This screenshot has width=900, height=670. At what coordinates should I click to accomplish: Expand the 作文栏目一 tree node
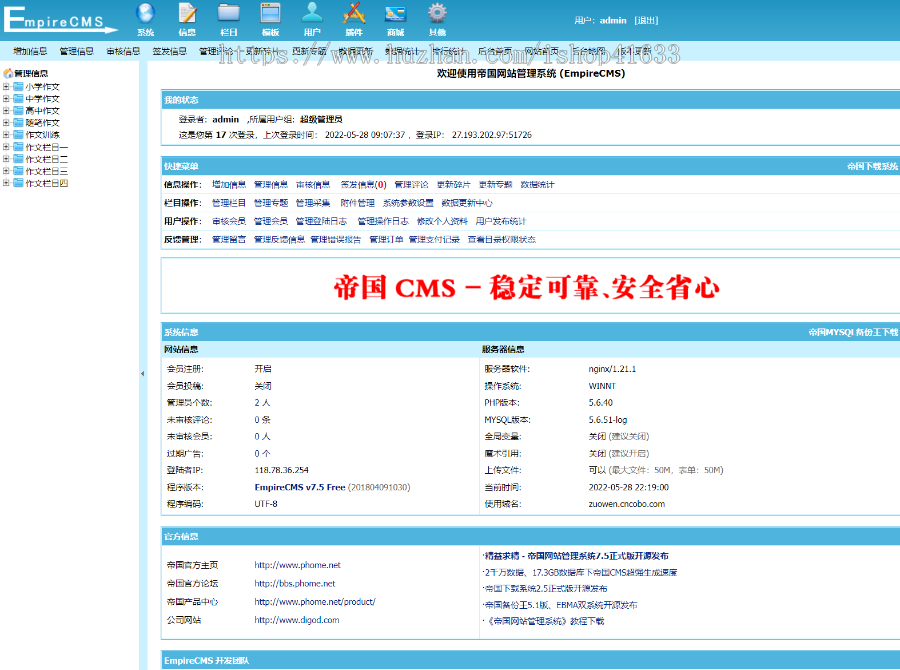tap(6, 147)
